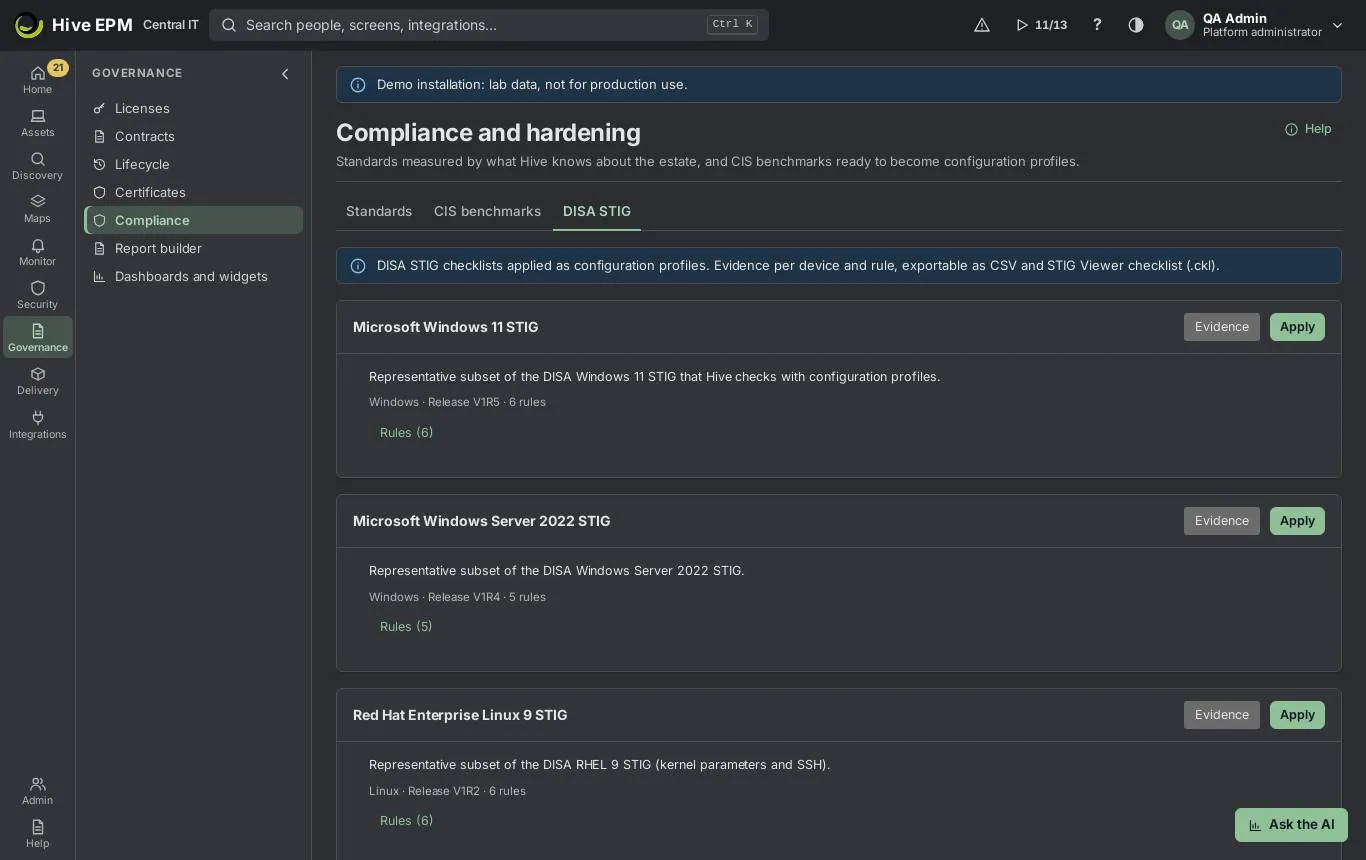
Task: Open the 11/13 run progress indicator
Action: 1041,25
